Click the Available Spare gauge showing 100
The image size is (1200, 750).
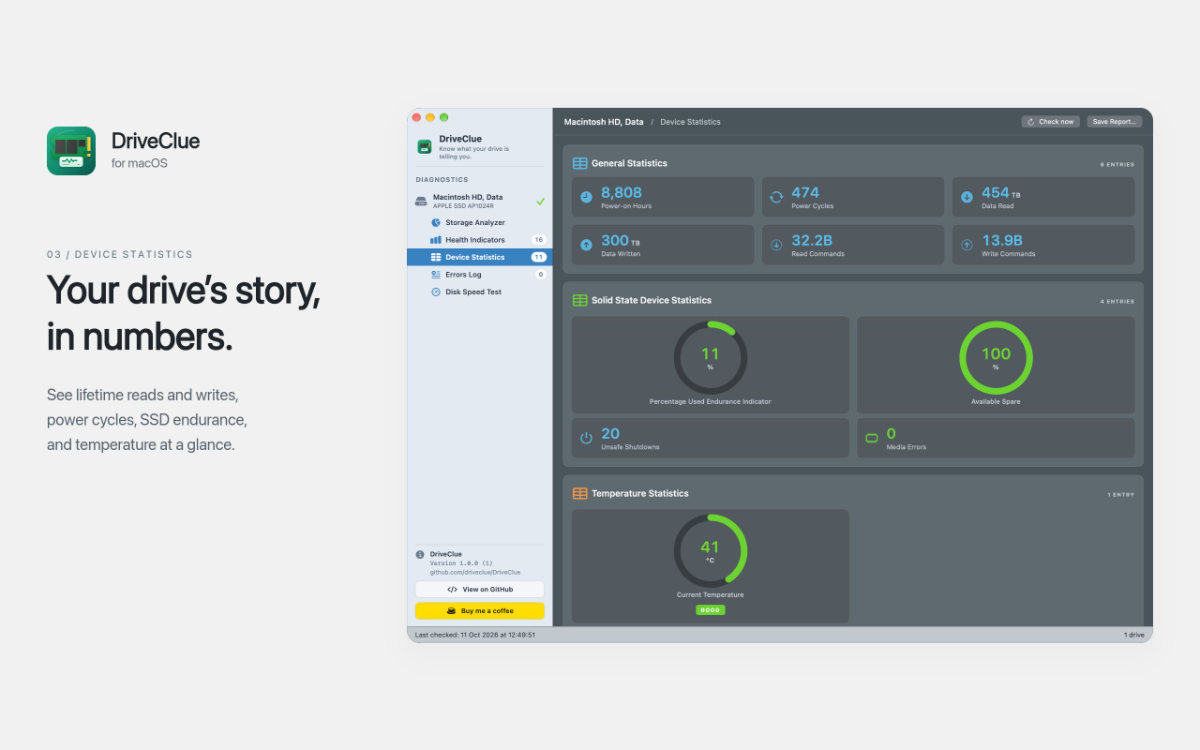point(996,357)
